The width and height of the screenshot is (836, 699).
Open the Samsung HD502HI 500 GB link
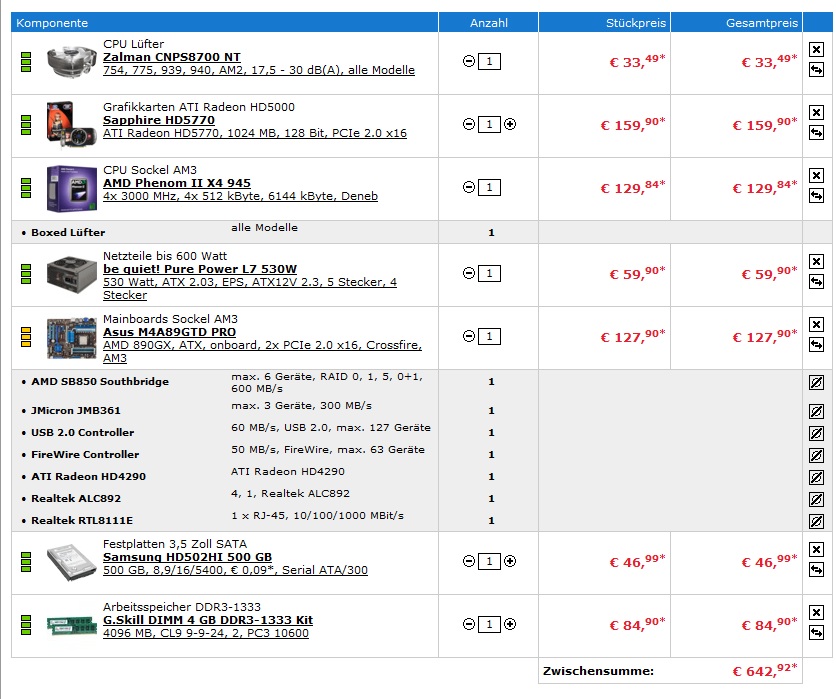point(187,557)
